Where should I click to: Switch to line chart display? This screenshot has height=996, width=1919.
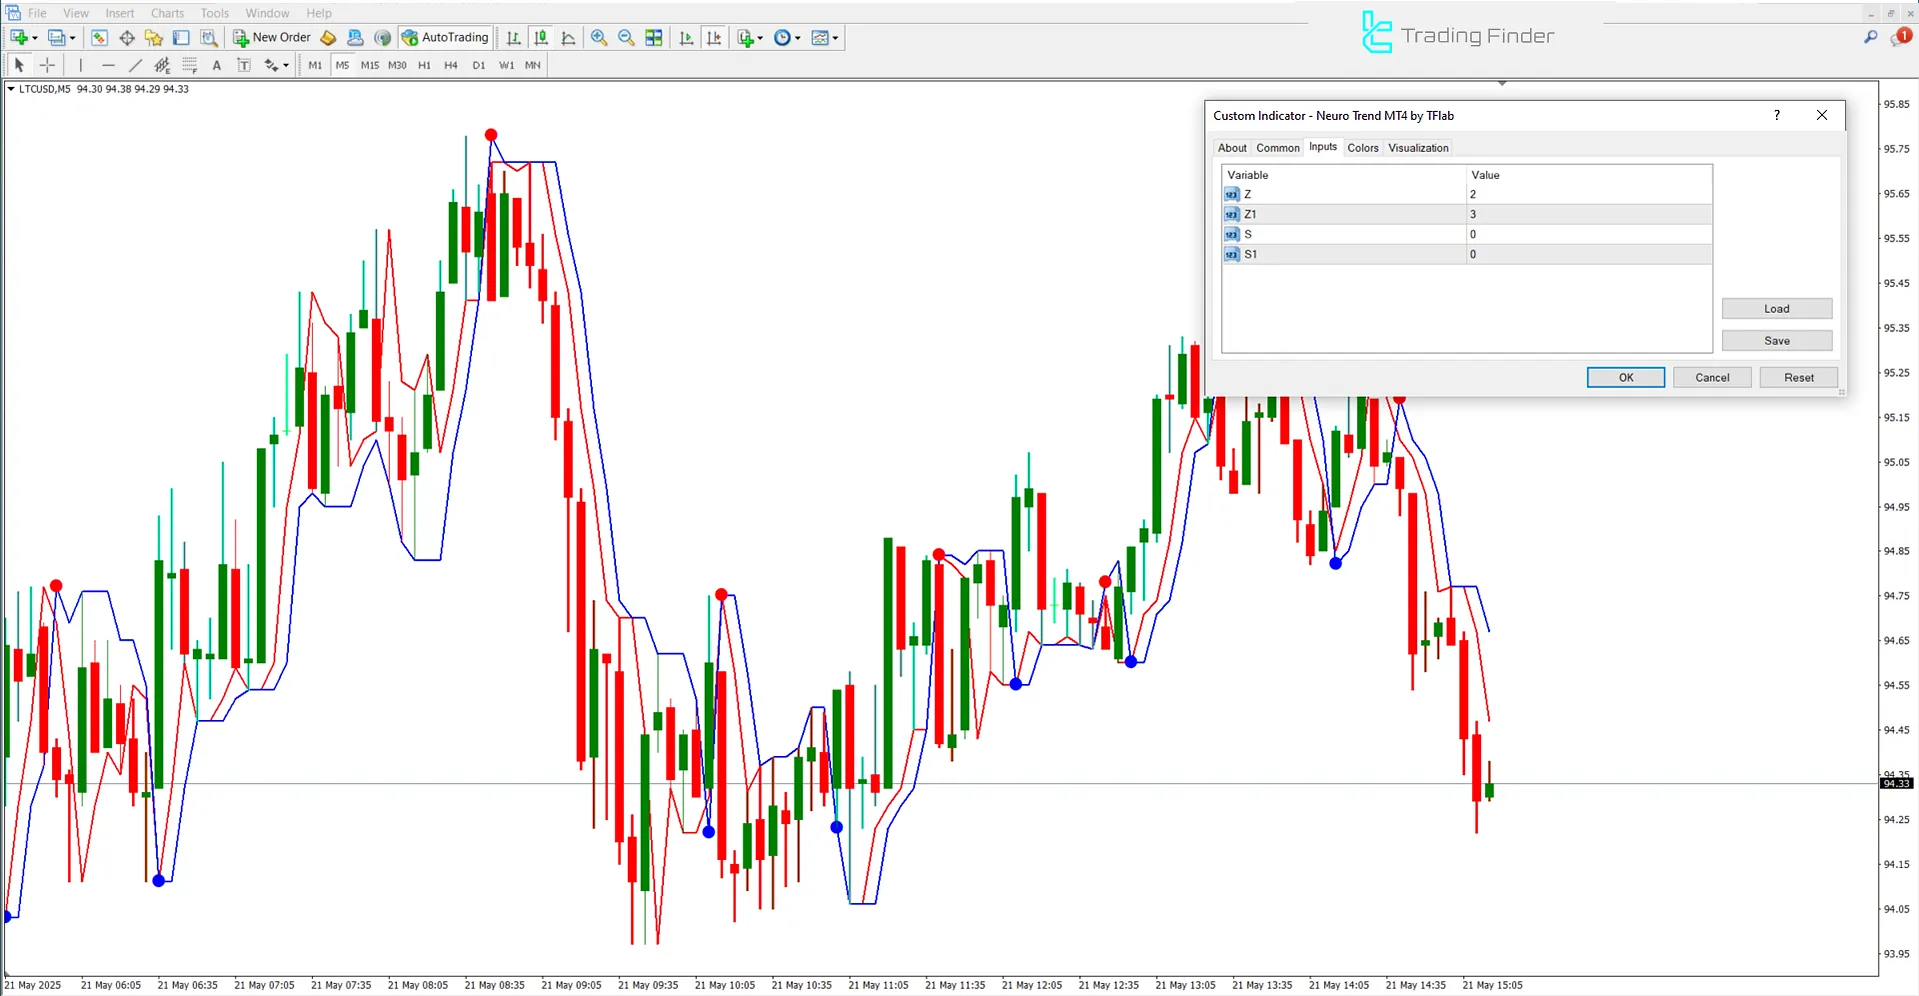569,37
